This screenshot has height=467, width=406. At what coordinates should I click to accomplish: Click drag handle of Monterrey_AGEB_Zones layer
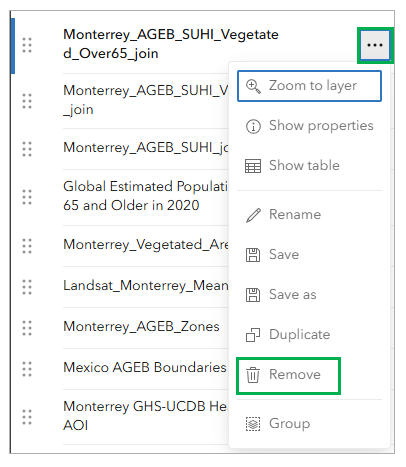click(27, 328)
